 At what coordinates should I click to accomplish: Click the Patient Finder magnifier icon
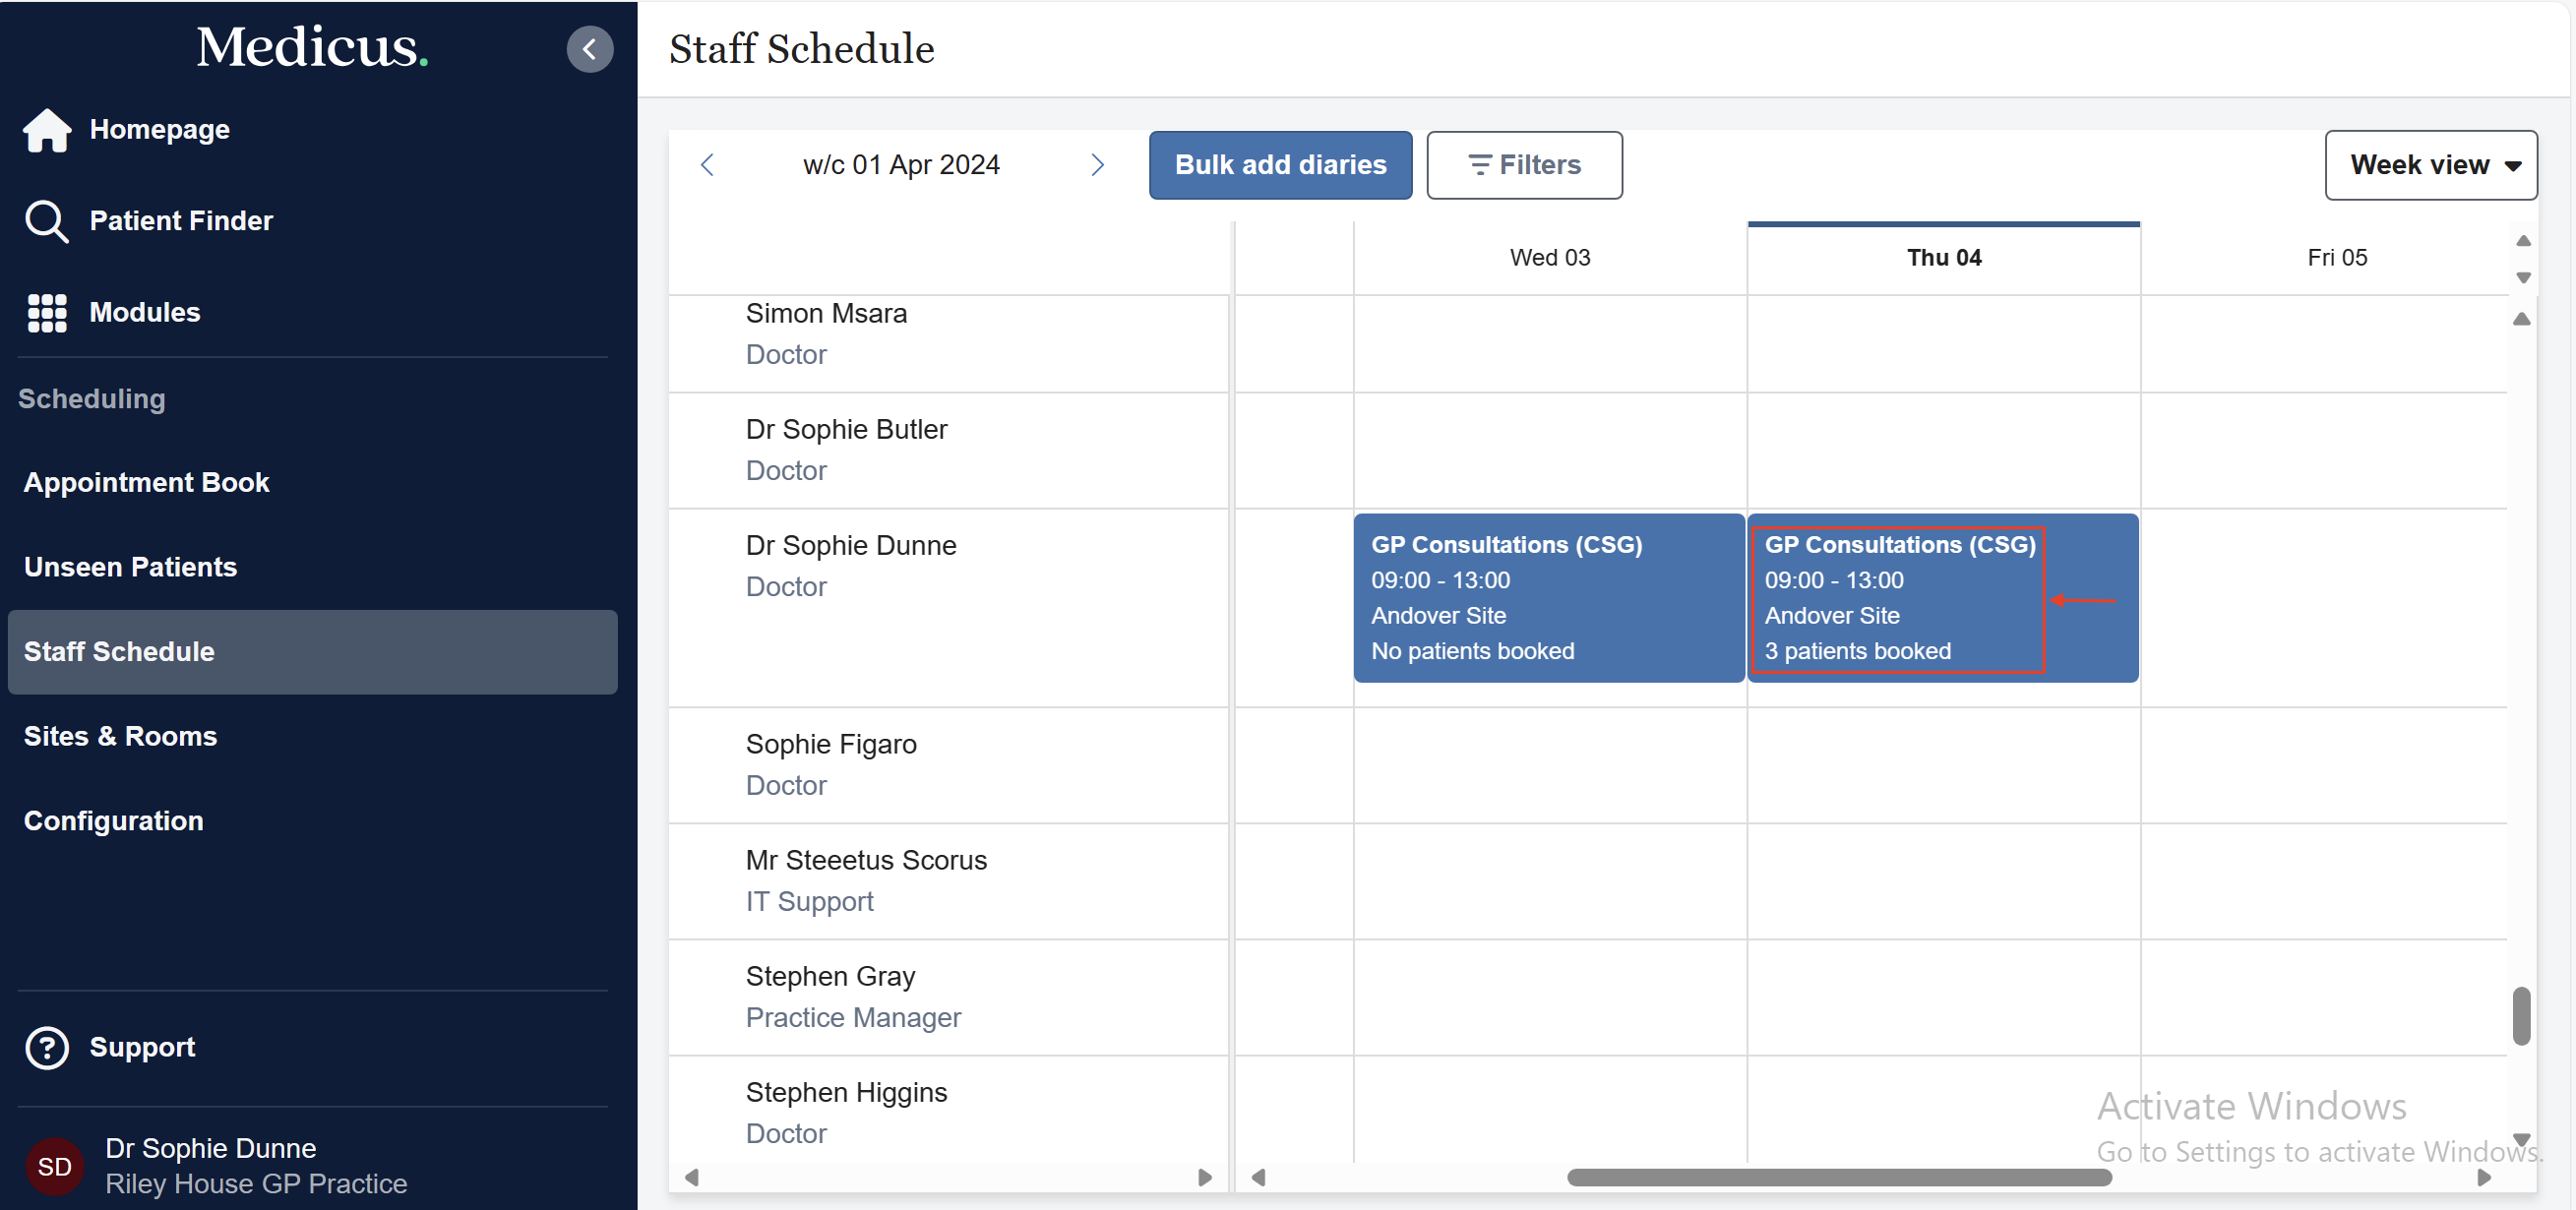pos(46,221)
